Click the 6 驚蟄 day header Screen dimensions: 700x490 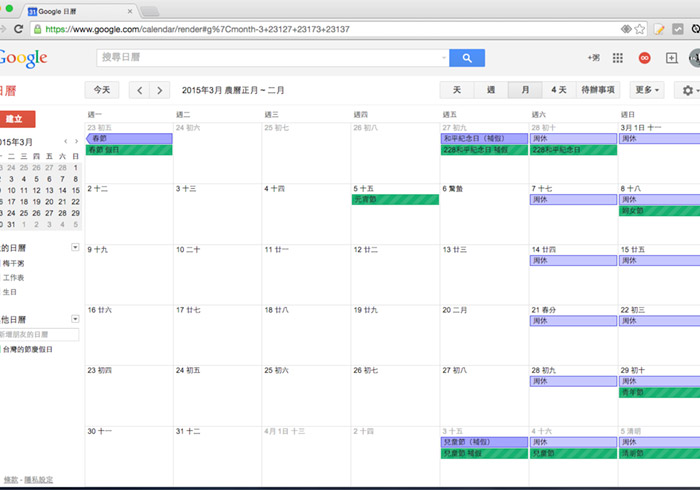tap(453, 189)
